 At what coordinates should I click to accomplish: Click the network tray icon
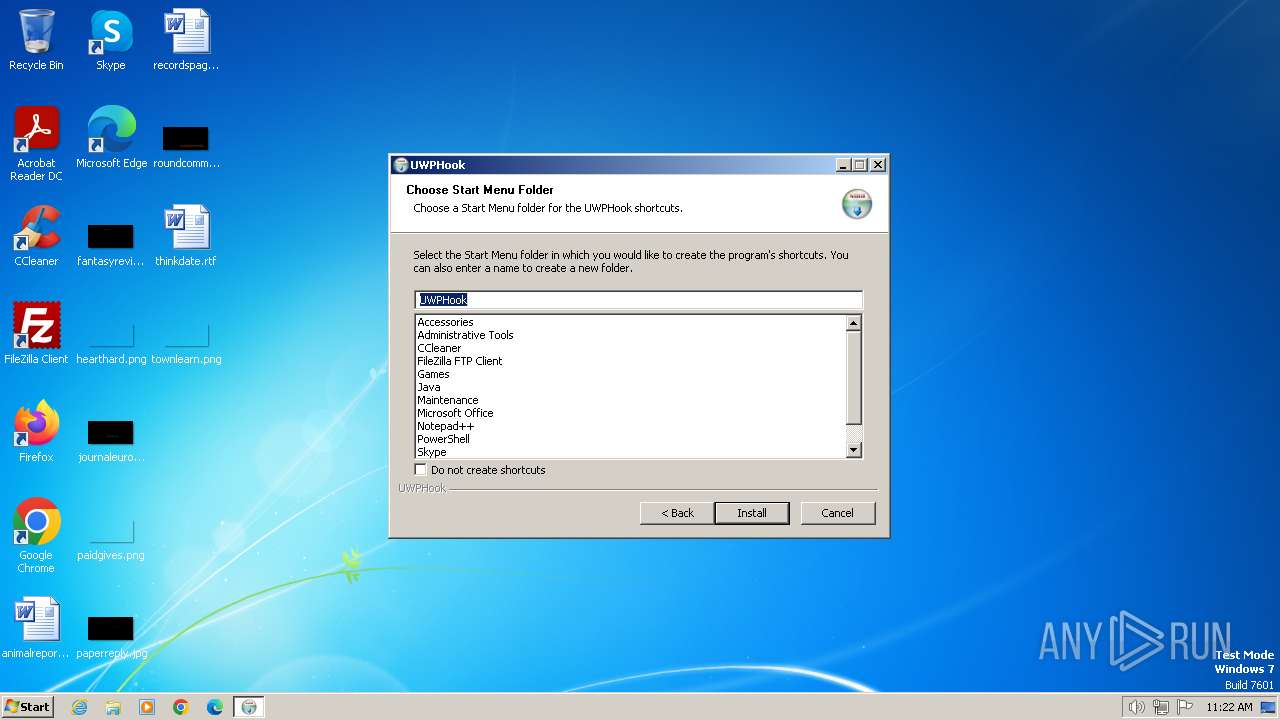pyautogui.click(x=1161, y=707)
